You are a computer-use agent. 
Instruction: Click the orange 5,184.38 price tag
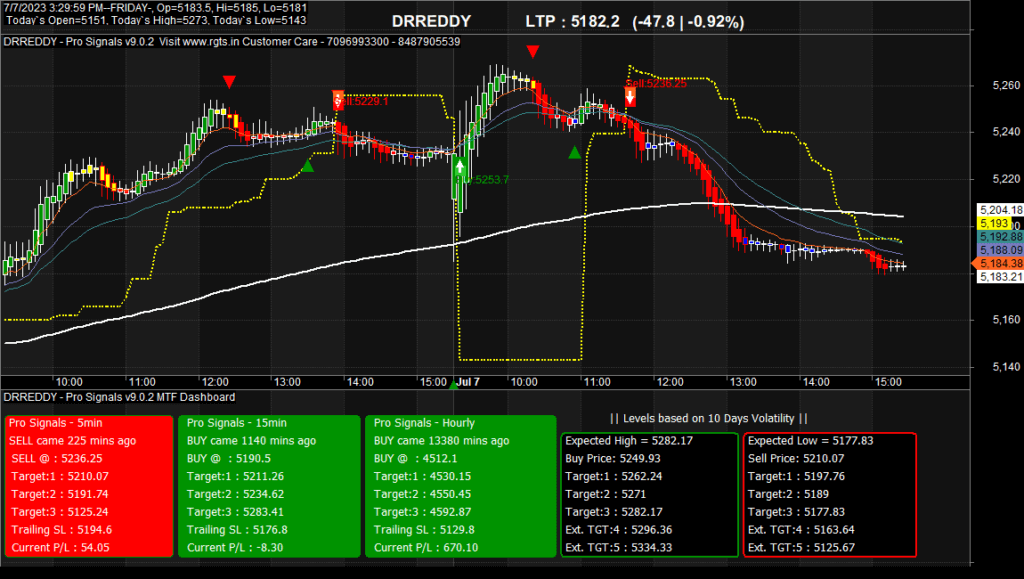pyautogui.click(x=999, y=263)
